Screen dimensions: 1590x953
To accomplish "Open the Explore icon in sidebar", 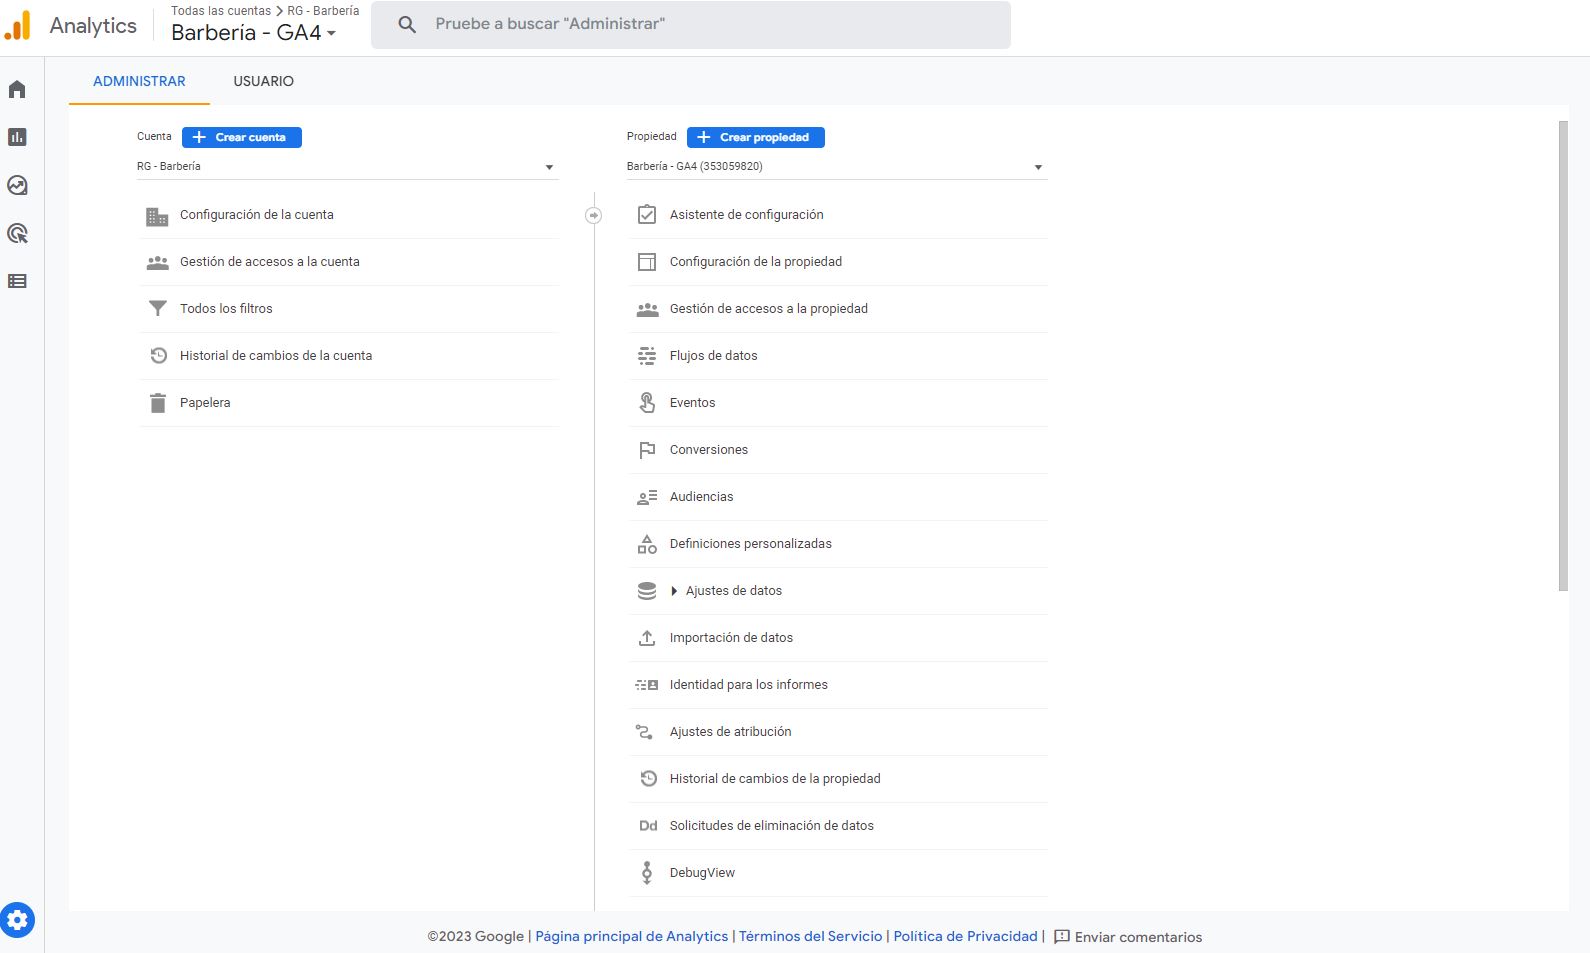I will [x=17, y=185].
